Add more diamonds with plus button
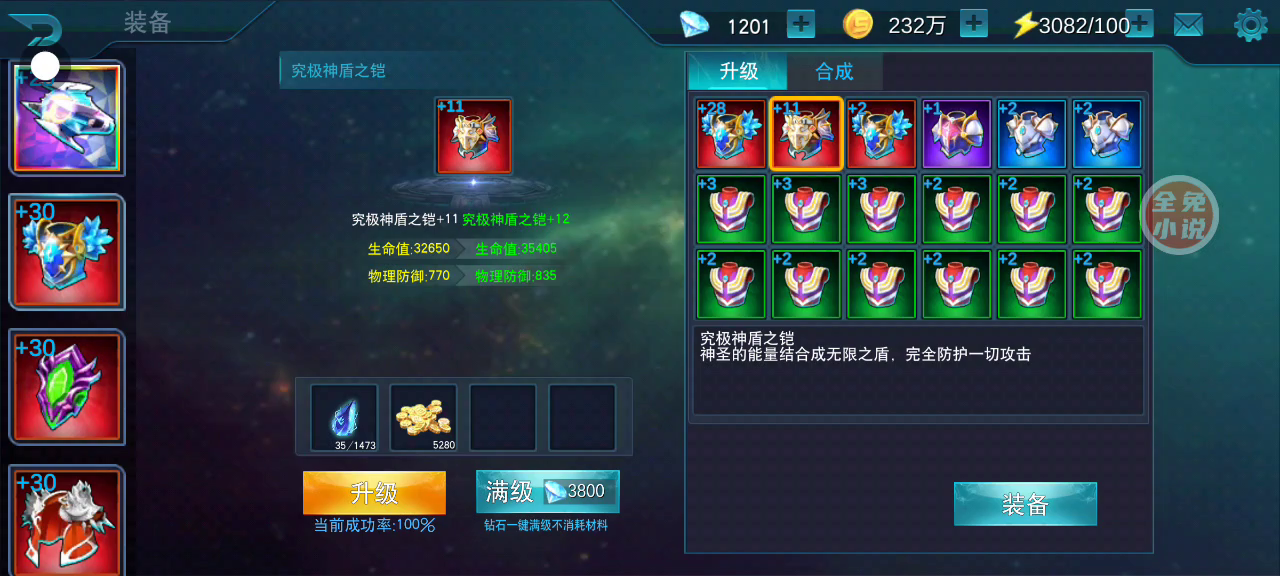 tap(801, 24)
